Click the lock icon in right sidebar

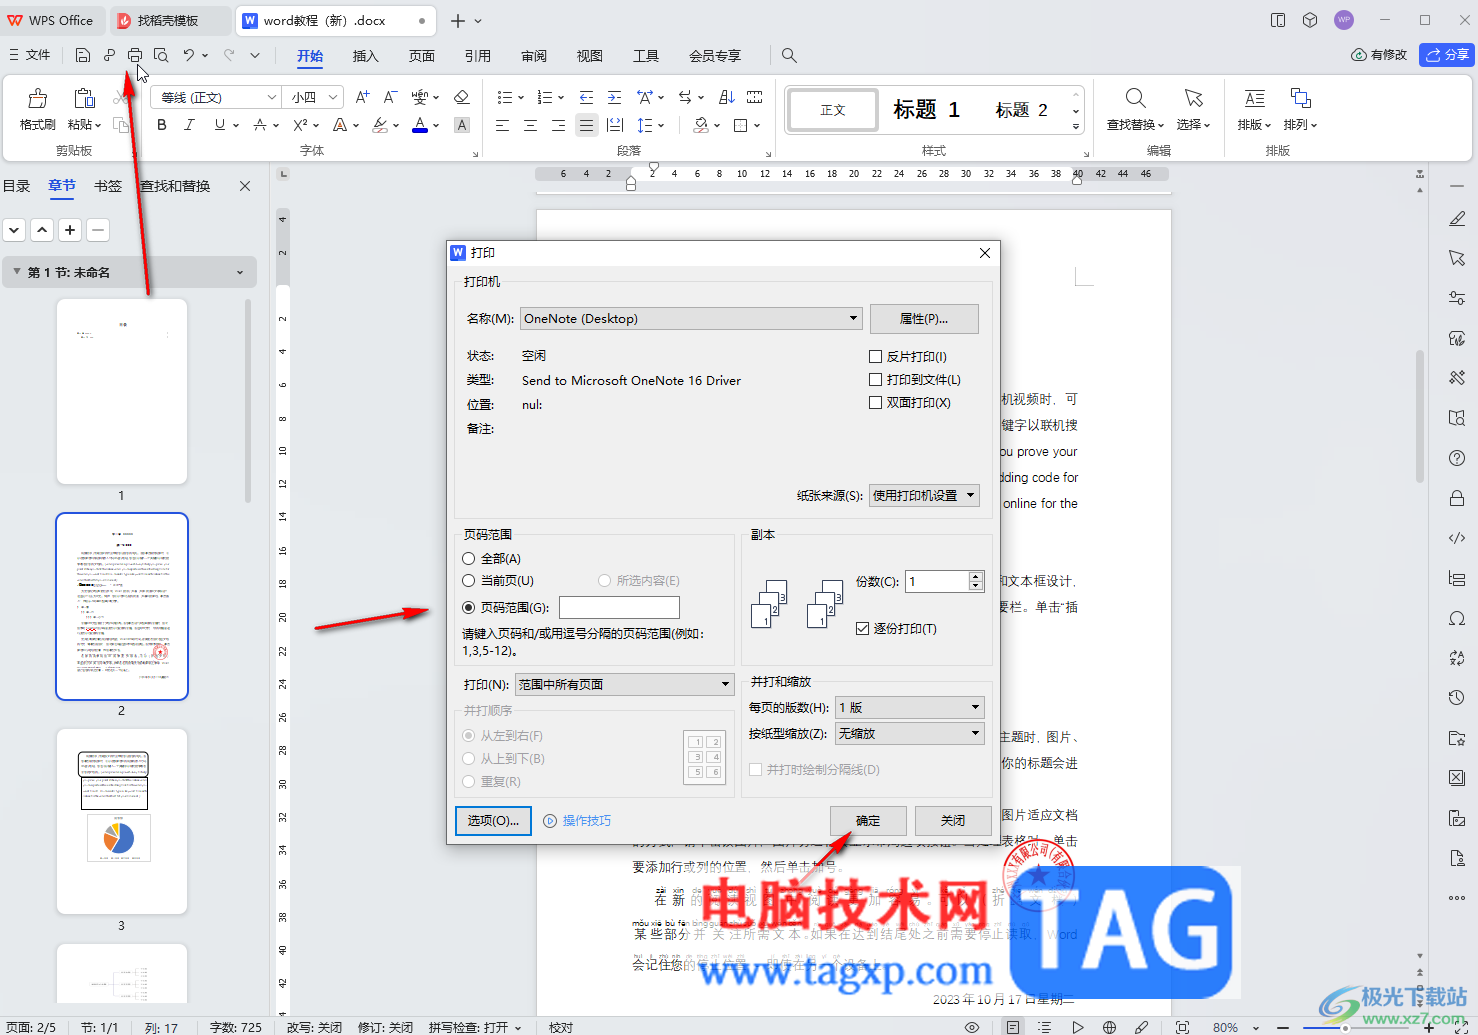pyautogui.click(x=1457, y=498)
